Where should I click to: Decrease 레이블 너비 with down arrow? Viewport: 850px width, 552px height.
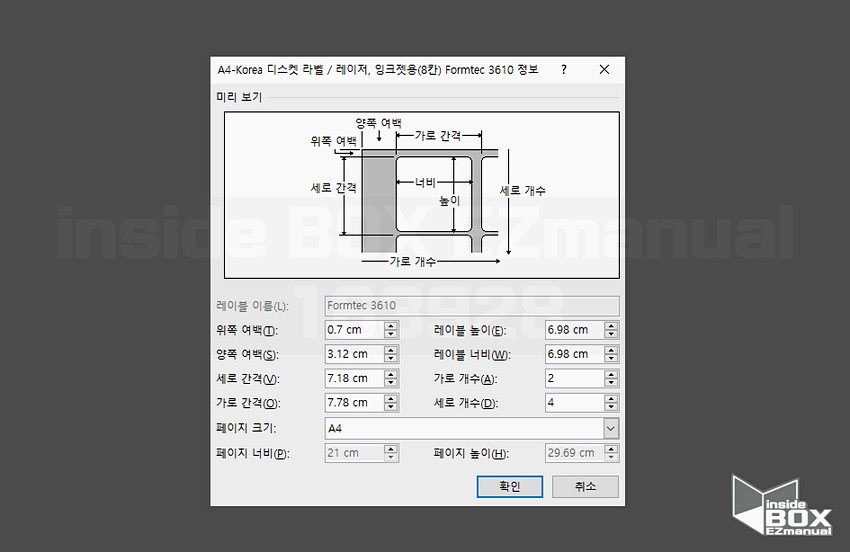pyautogui.click(x=611, y=358)
